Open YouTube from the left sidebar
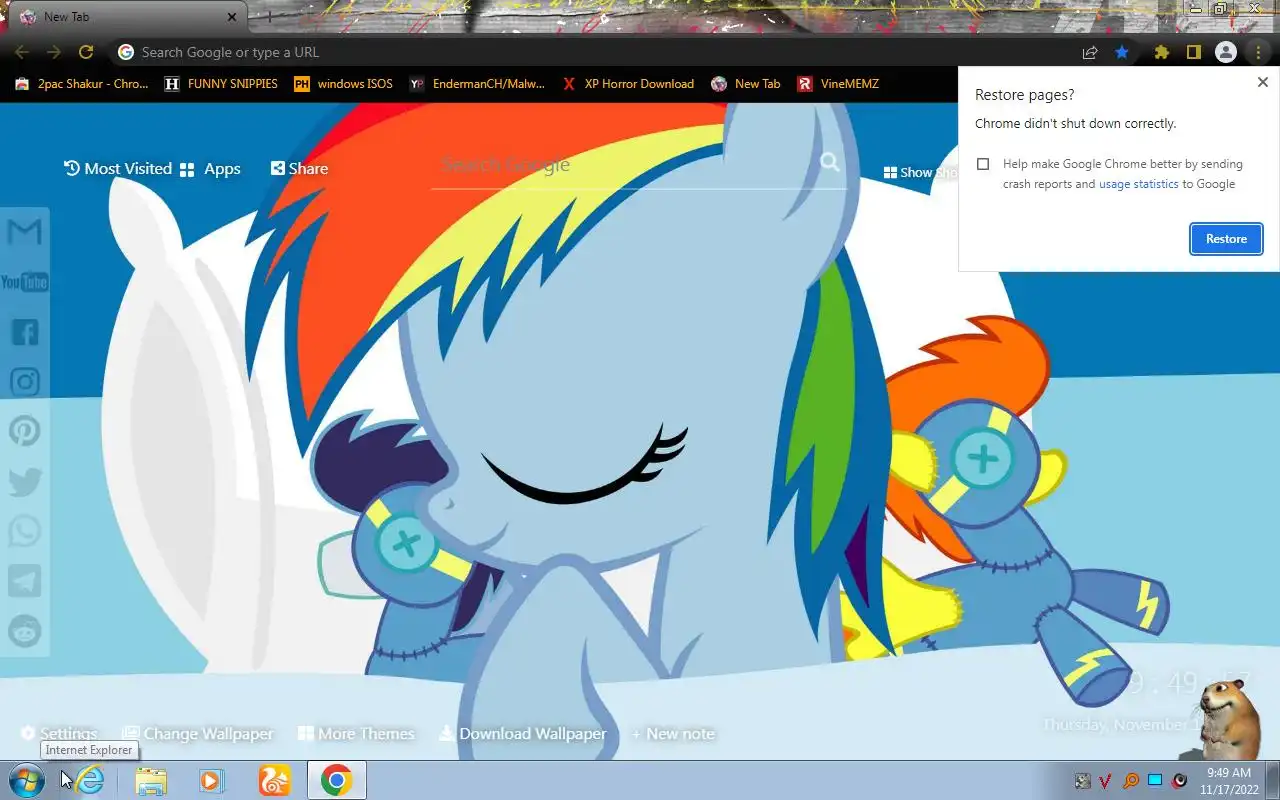This screenshot has width=1280, height=800. [x=25, y=283]
